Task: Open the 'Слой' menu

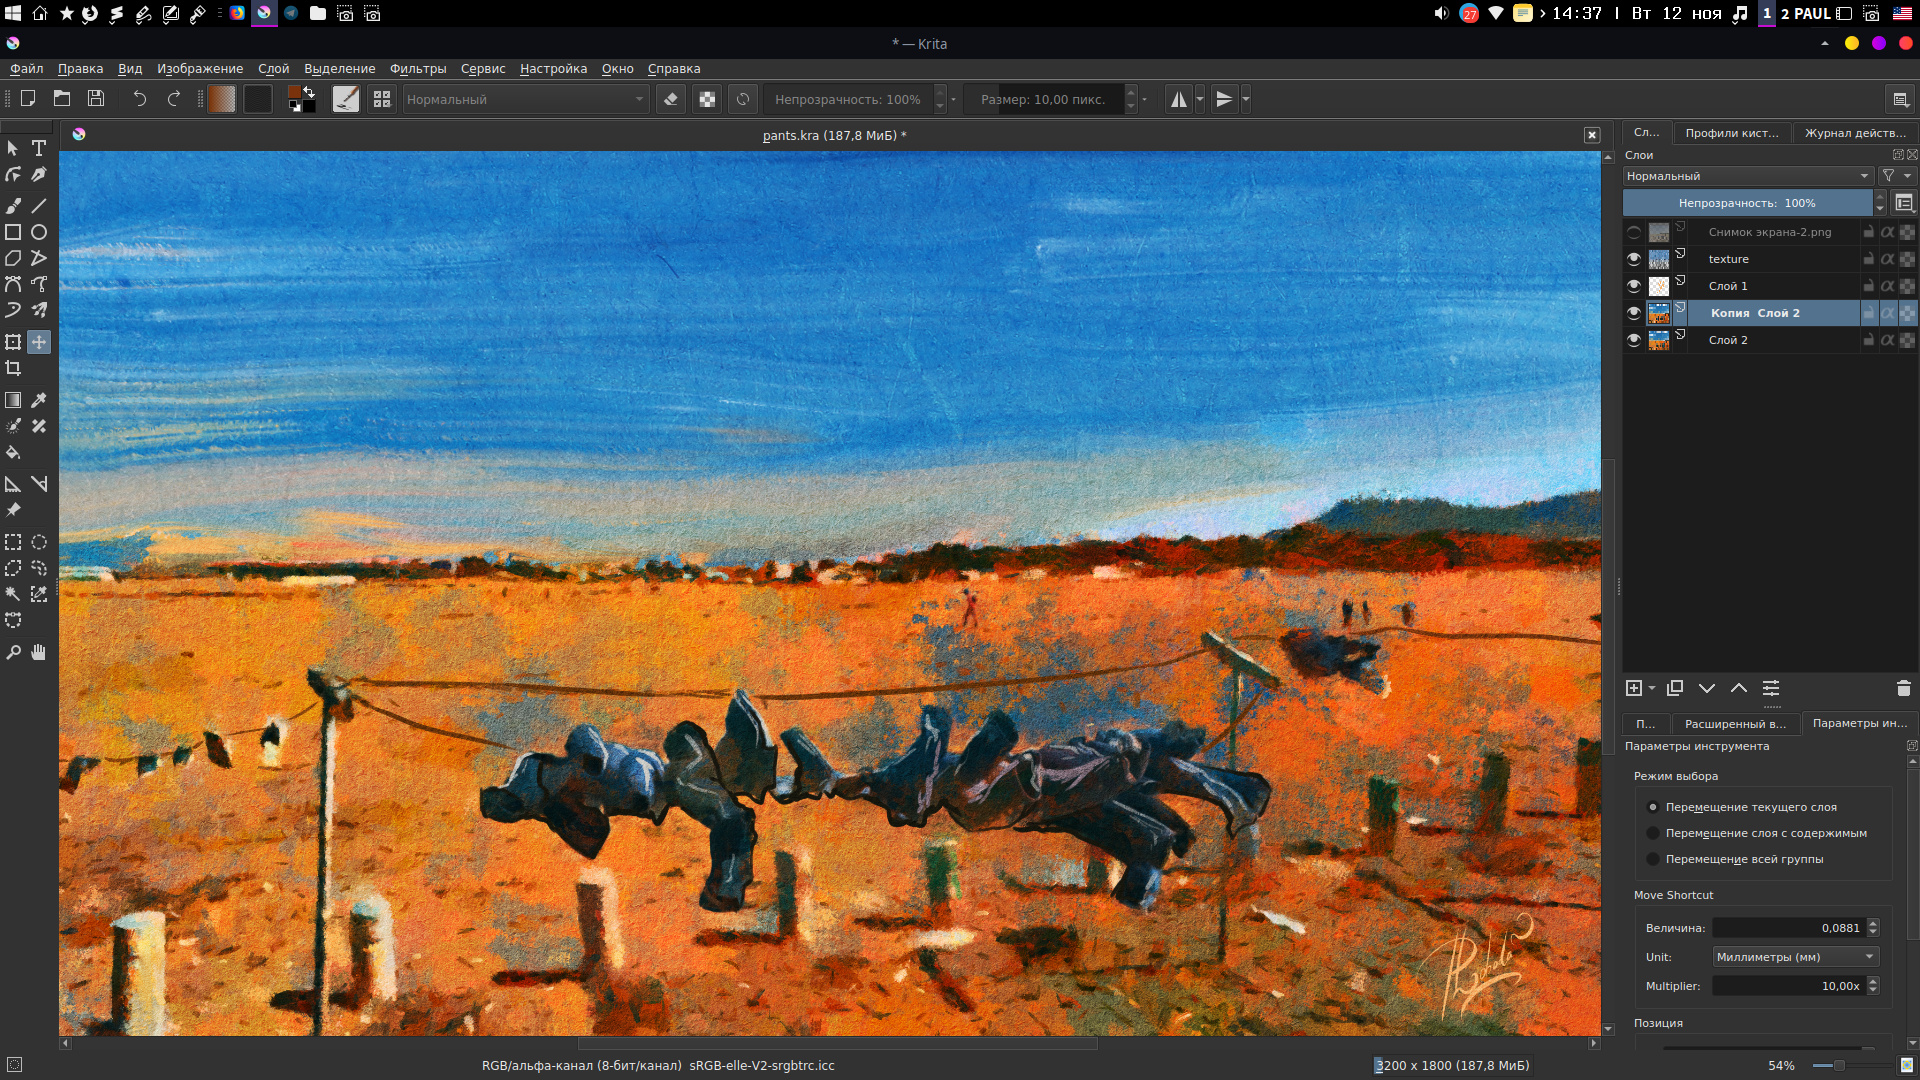Action: point(273,69)
